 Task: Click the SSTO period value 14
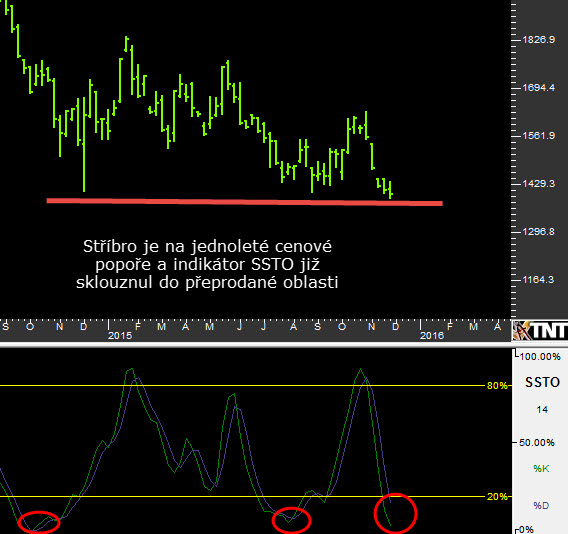(x=542, y=410)
